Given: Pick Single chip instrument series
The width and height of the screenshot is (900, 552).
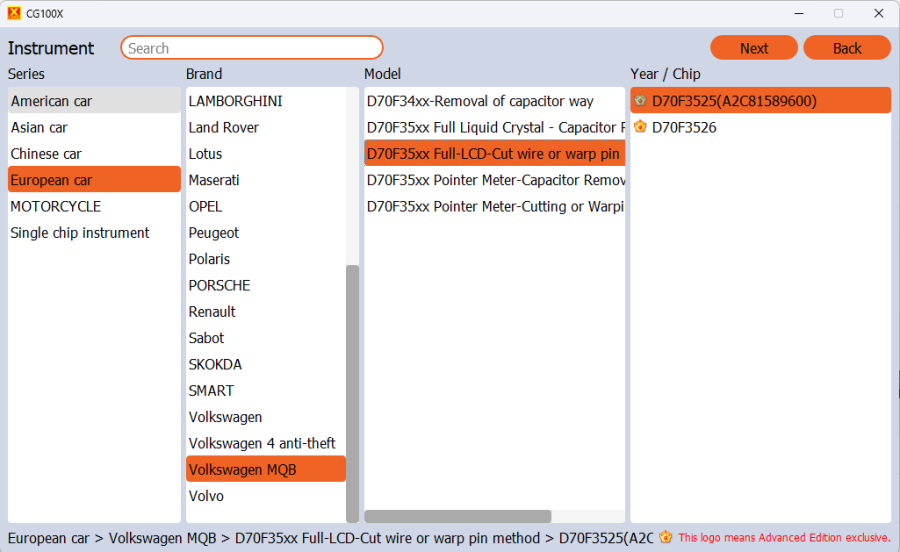Looking at the screenshot, I should tap(80, 233).
